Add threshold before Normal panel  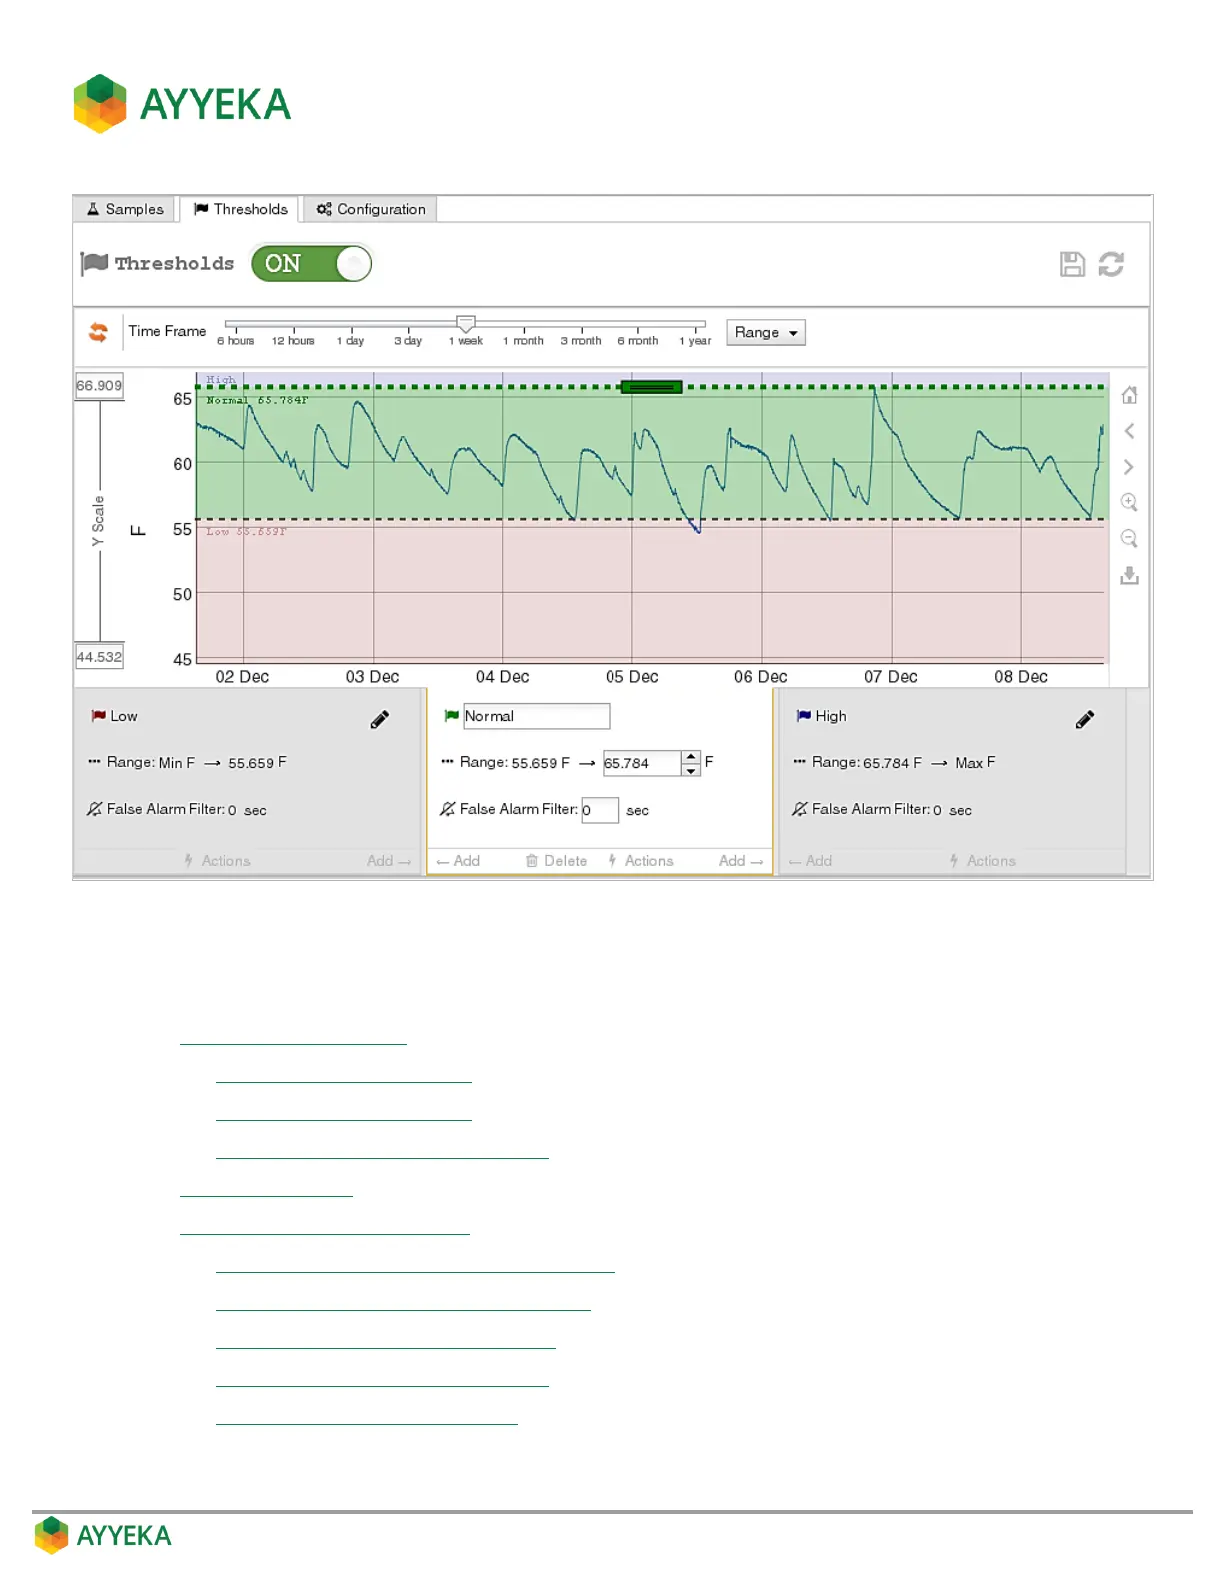pyautogui.click(x=458, y=861)
